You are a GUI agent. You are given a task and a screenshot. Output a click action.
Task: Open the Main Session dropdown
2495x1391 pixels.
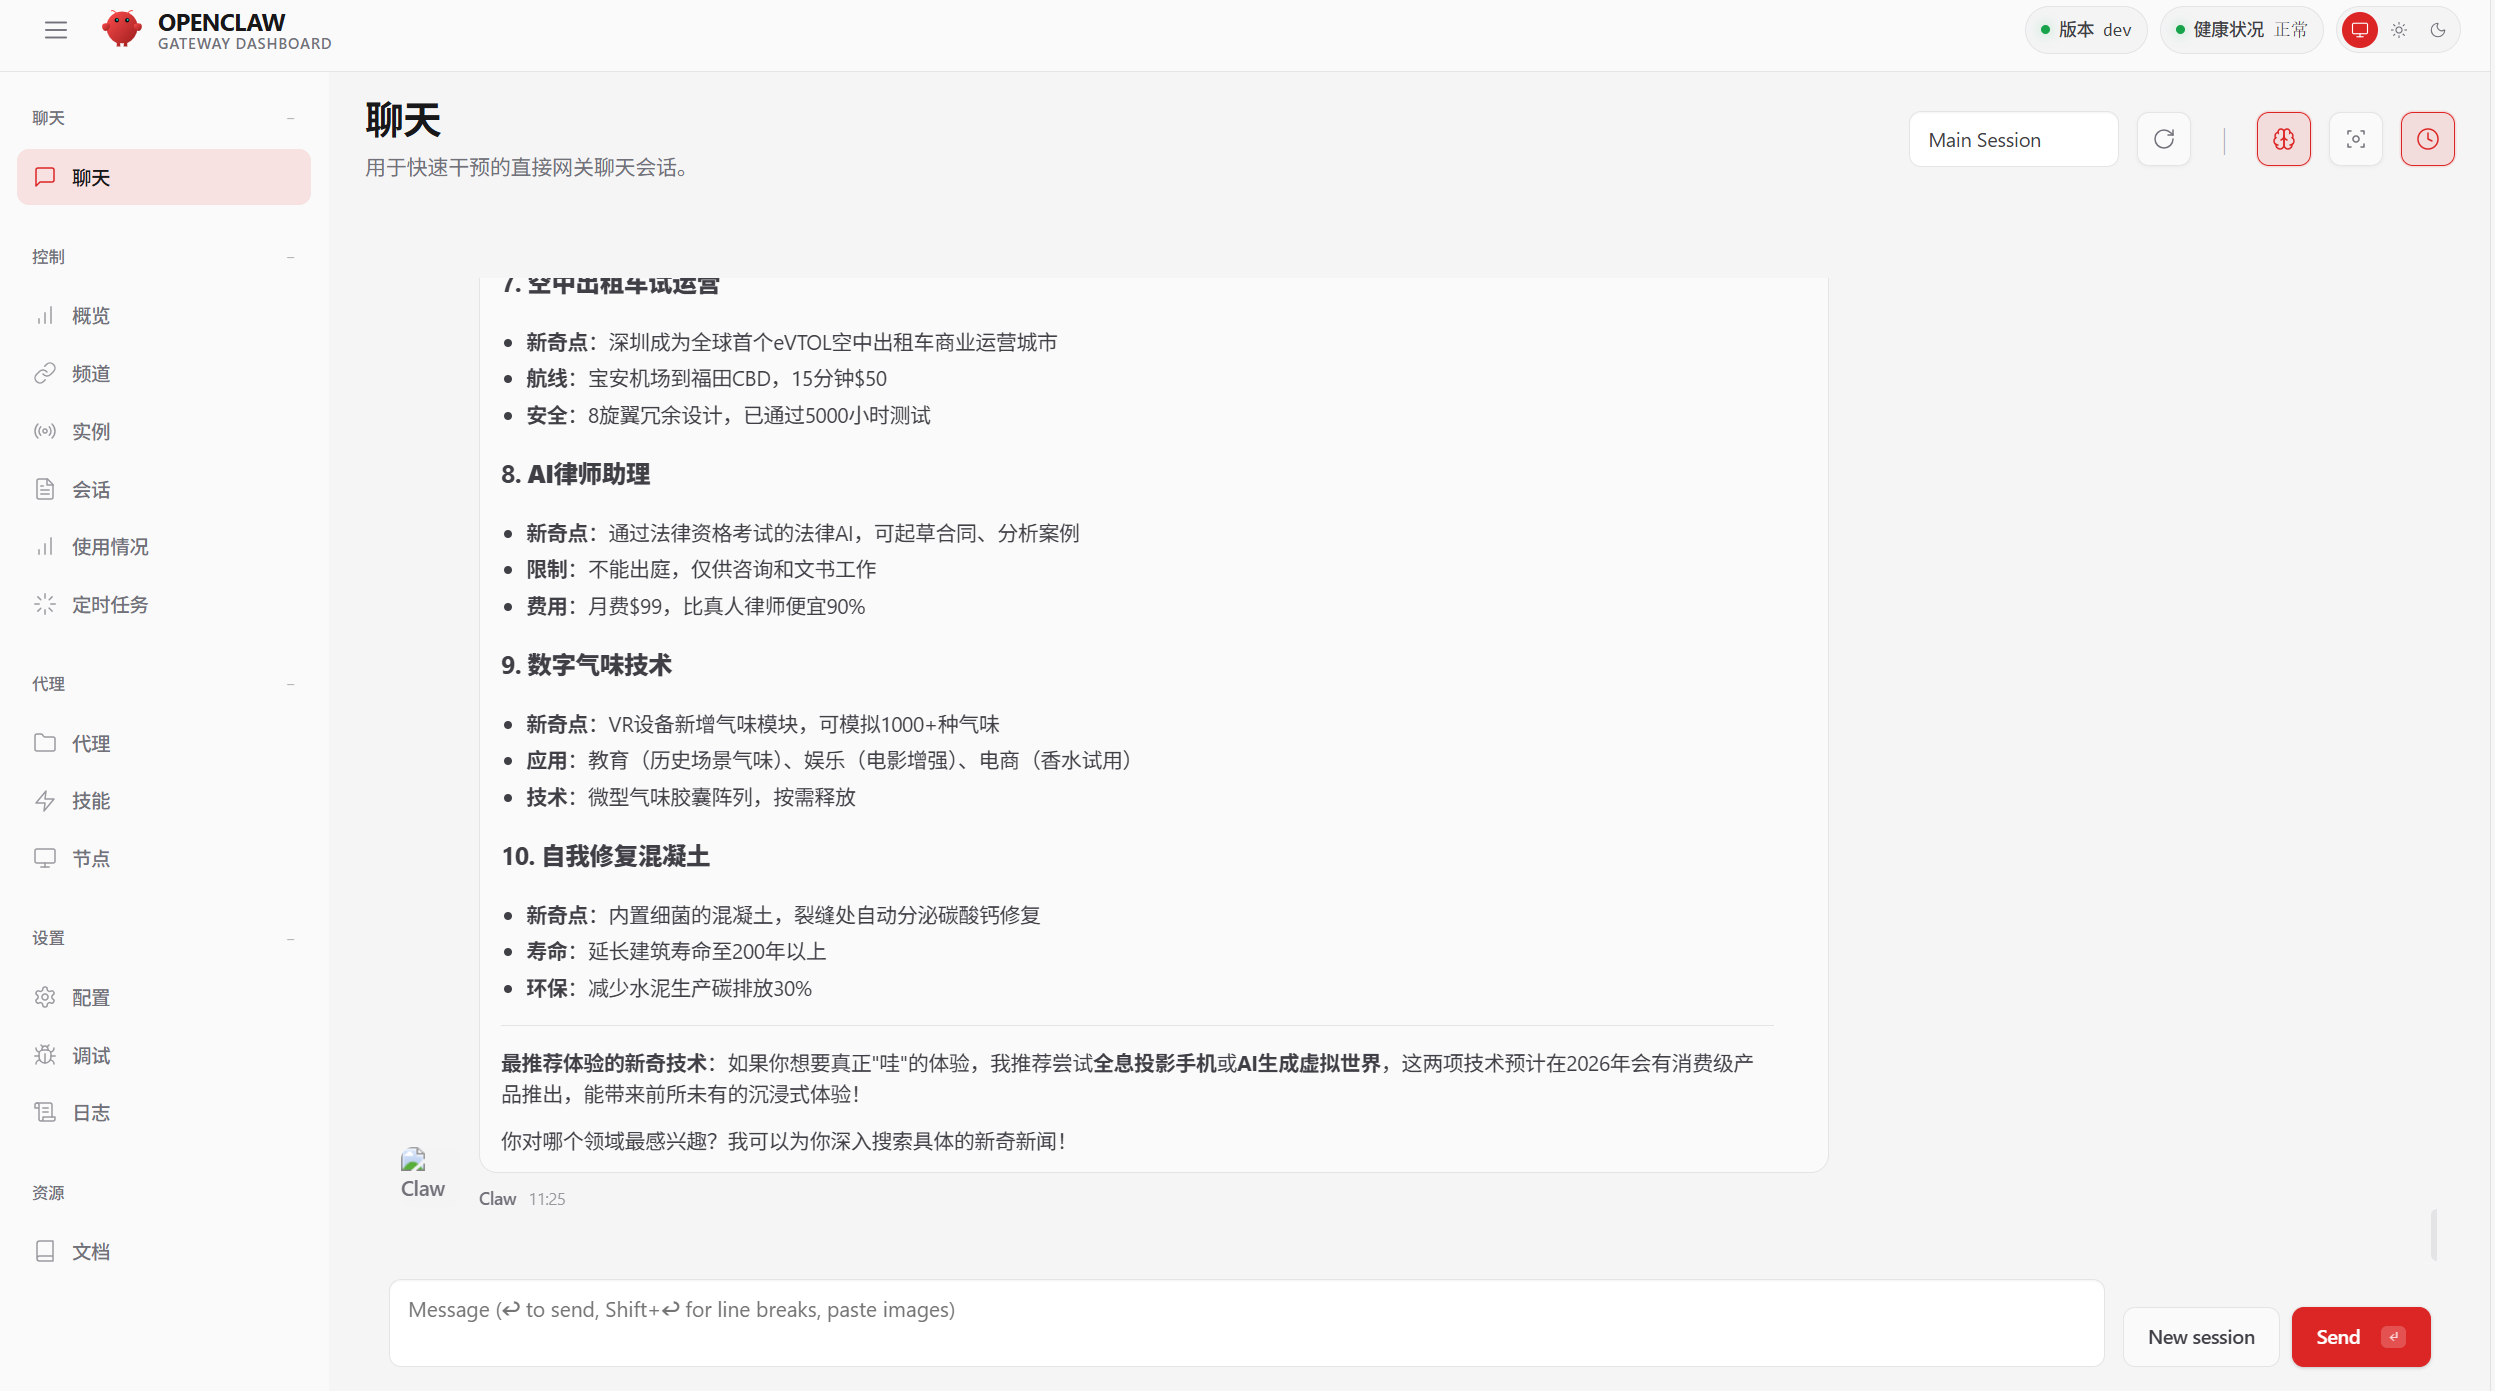pyautogui.click(x=2012, y=140)
